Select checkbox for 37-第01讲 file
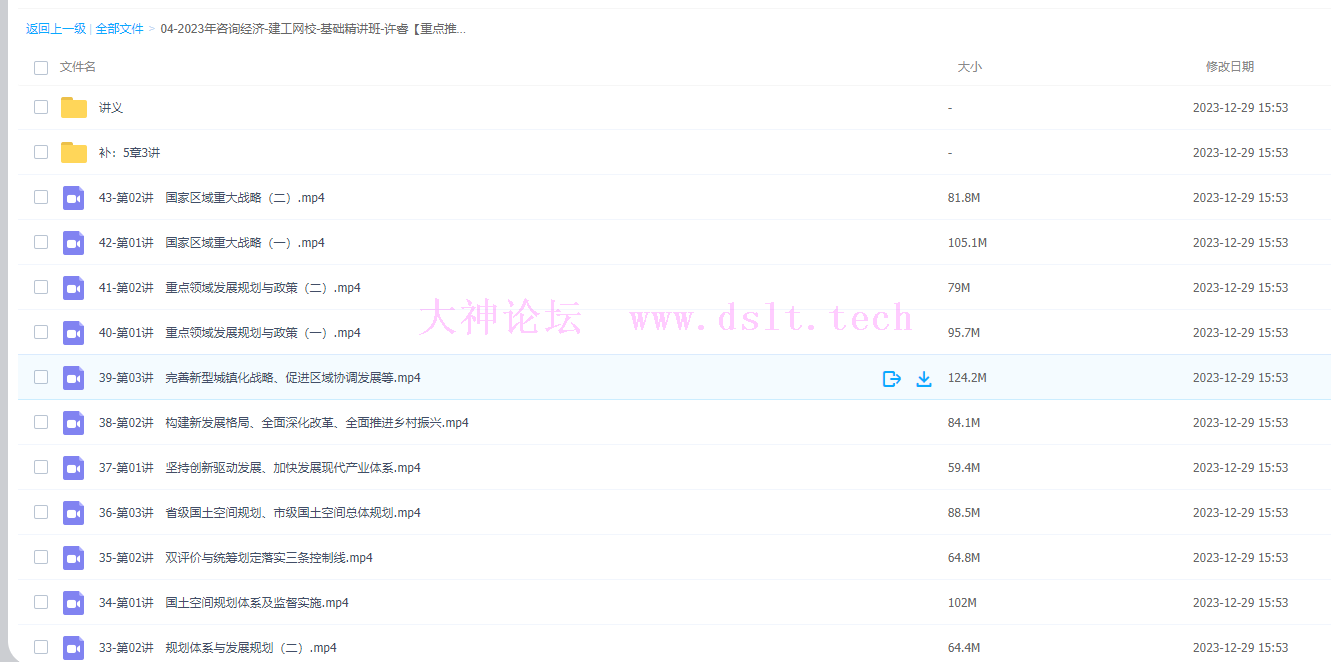 pos(41,467)
